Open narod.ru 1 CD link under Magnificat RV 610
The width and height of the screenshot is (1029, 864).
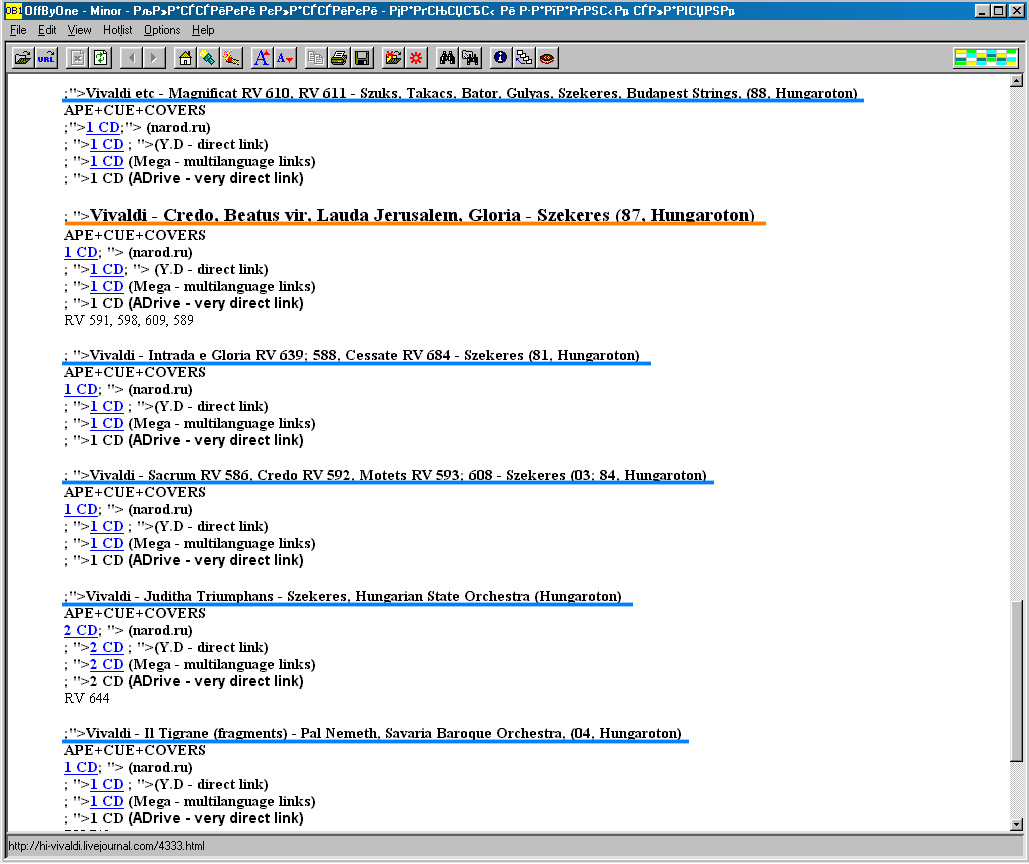[x=103, y=127]
